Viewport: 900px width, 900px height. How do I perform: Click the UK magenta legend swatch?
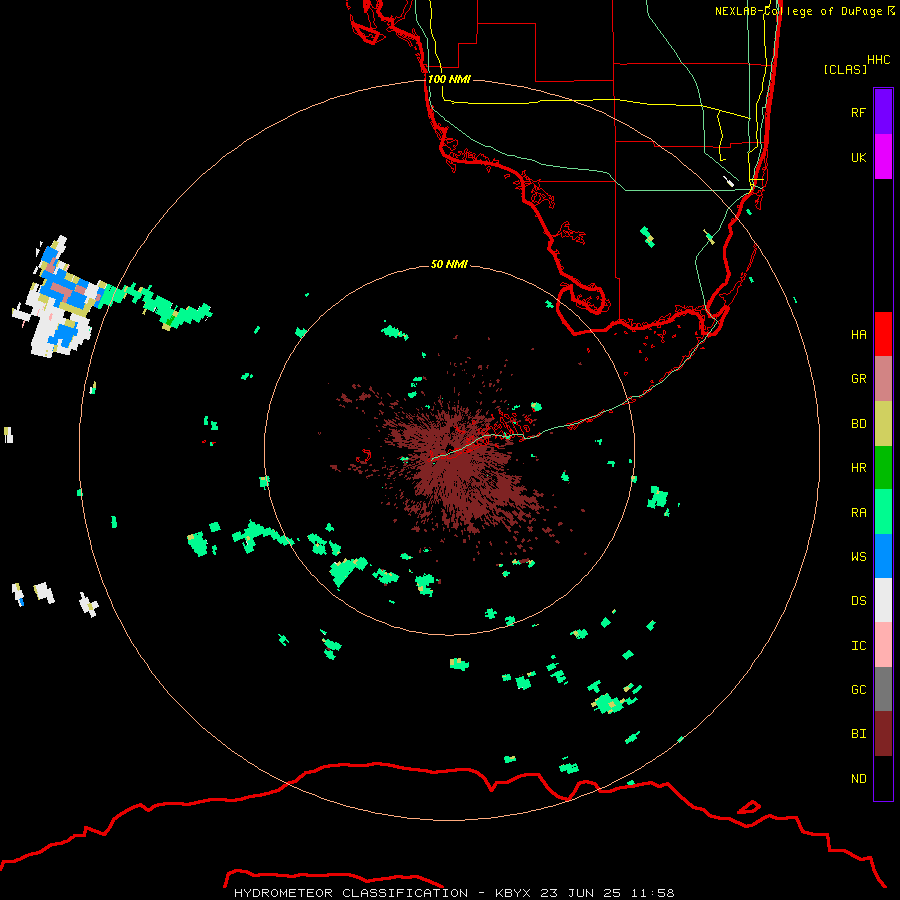point(883,157)
